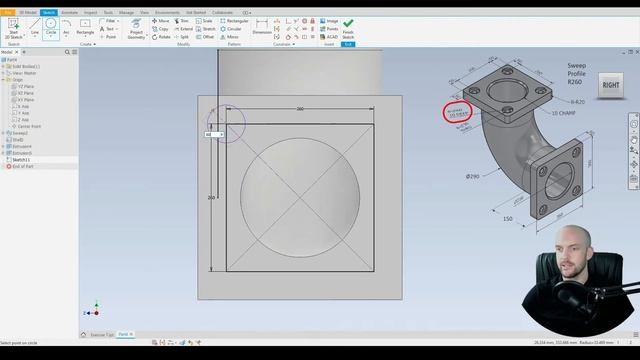Select the Stretch tool
The height and width of the screenshot is (360, 640).
pyautogui.click(x=206, y=29)
